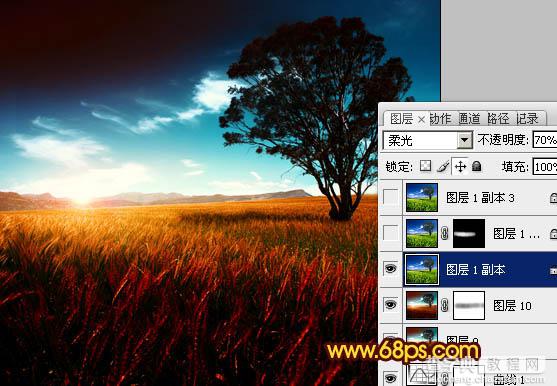Select the 图层 1 副本 layer name
The height and width of the screenshot is (386, 557).
click(476, 270)
